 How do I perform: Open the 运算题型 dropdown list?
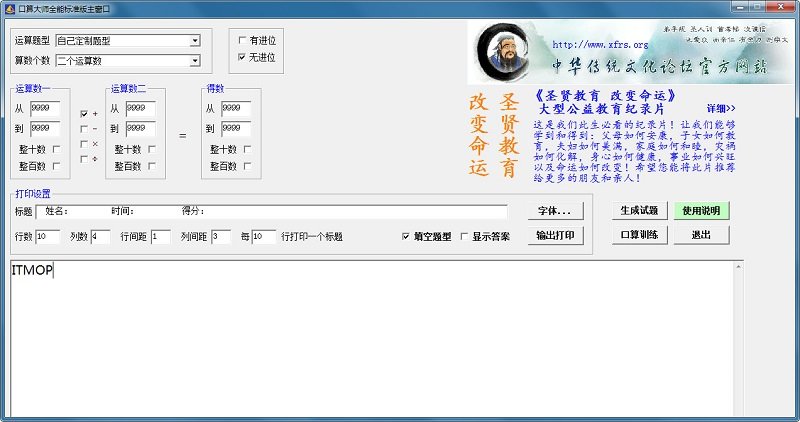click(x=194, y=41)
